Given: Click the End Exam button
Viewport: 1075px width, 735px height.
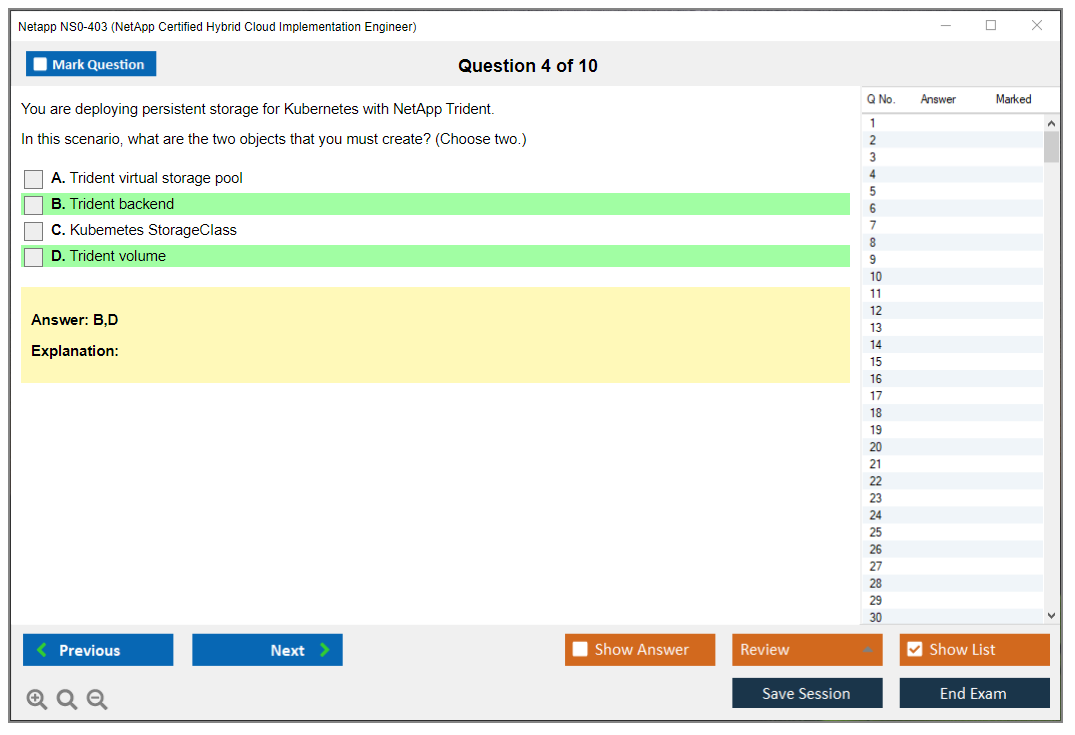Looking at the screenshot, I should click(974, 693).
